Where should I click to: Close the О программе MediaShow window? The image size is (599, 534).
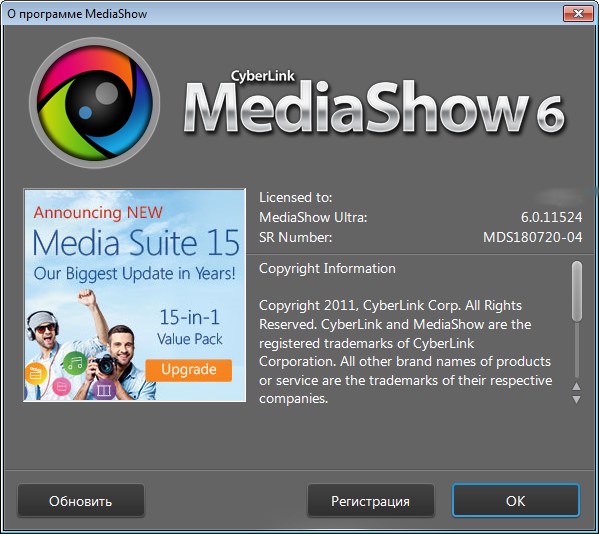pos(578,14)
